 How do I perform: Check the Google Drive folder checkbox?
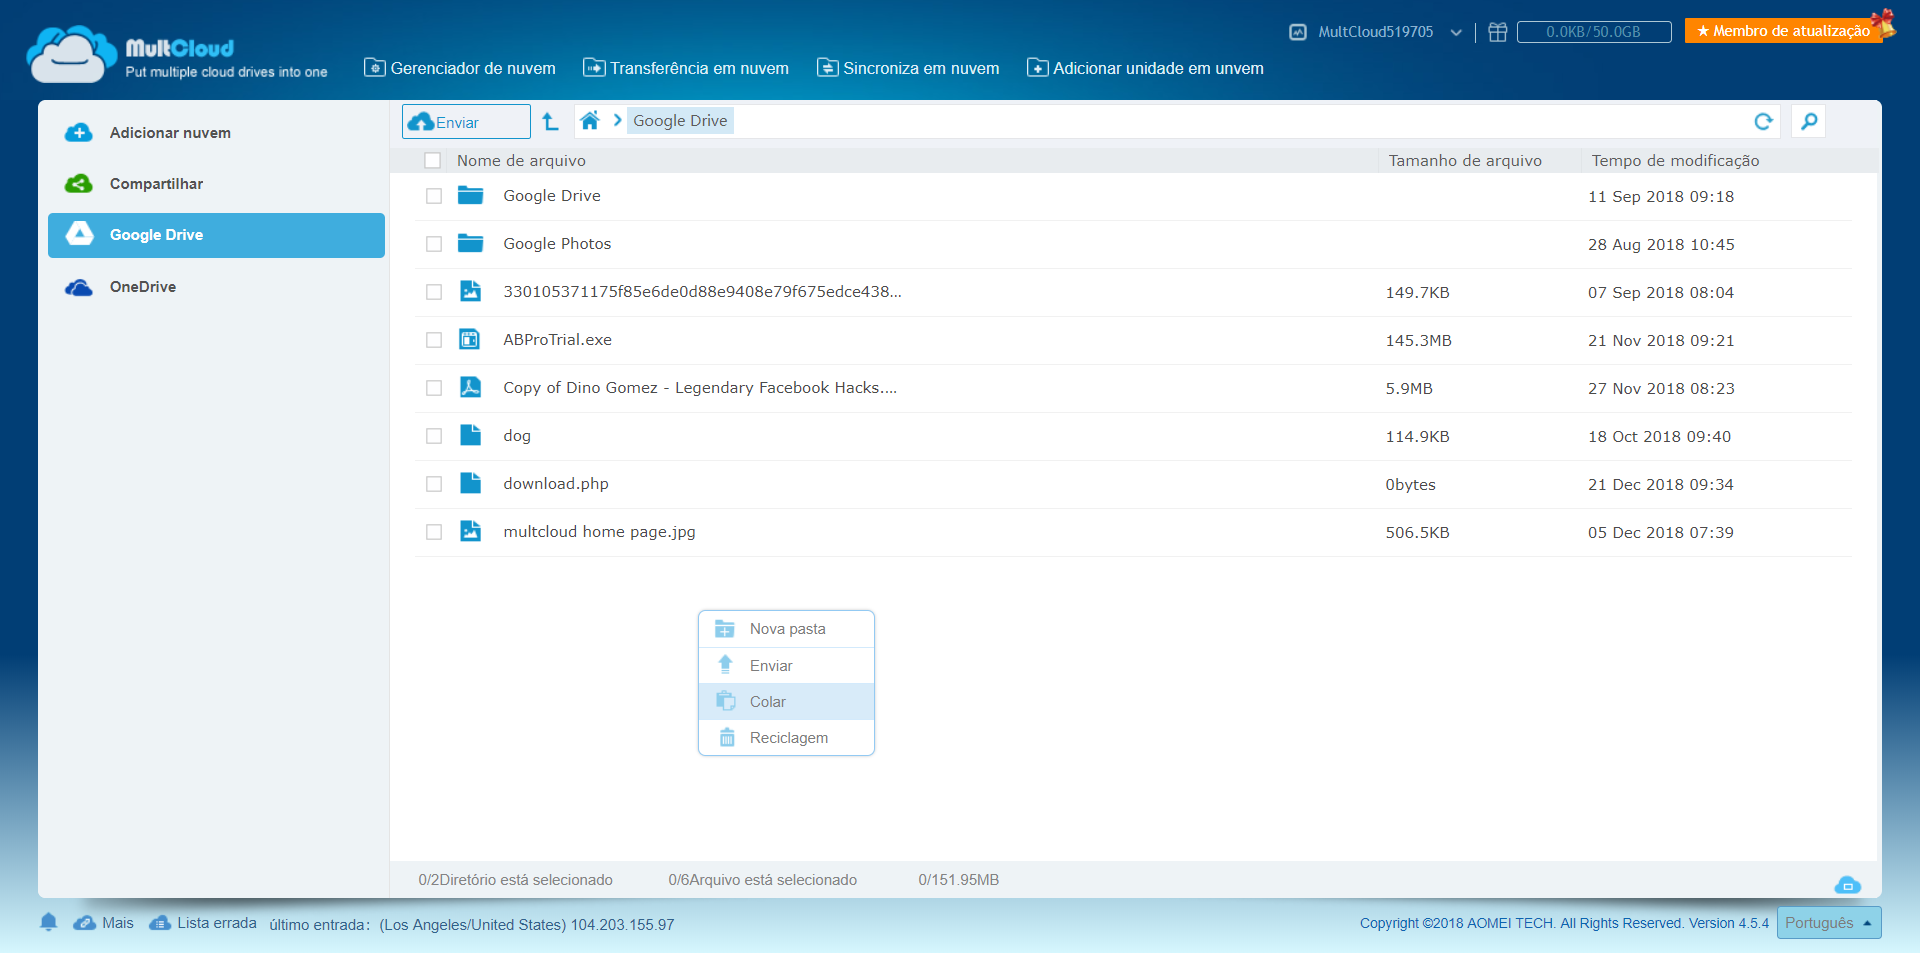(x=434, y=196)
